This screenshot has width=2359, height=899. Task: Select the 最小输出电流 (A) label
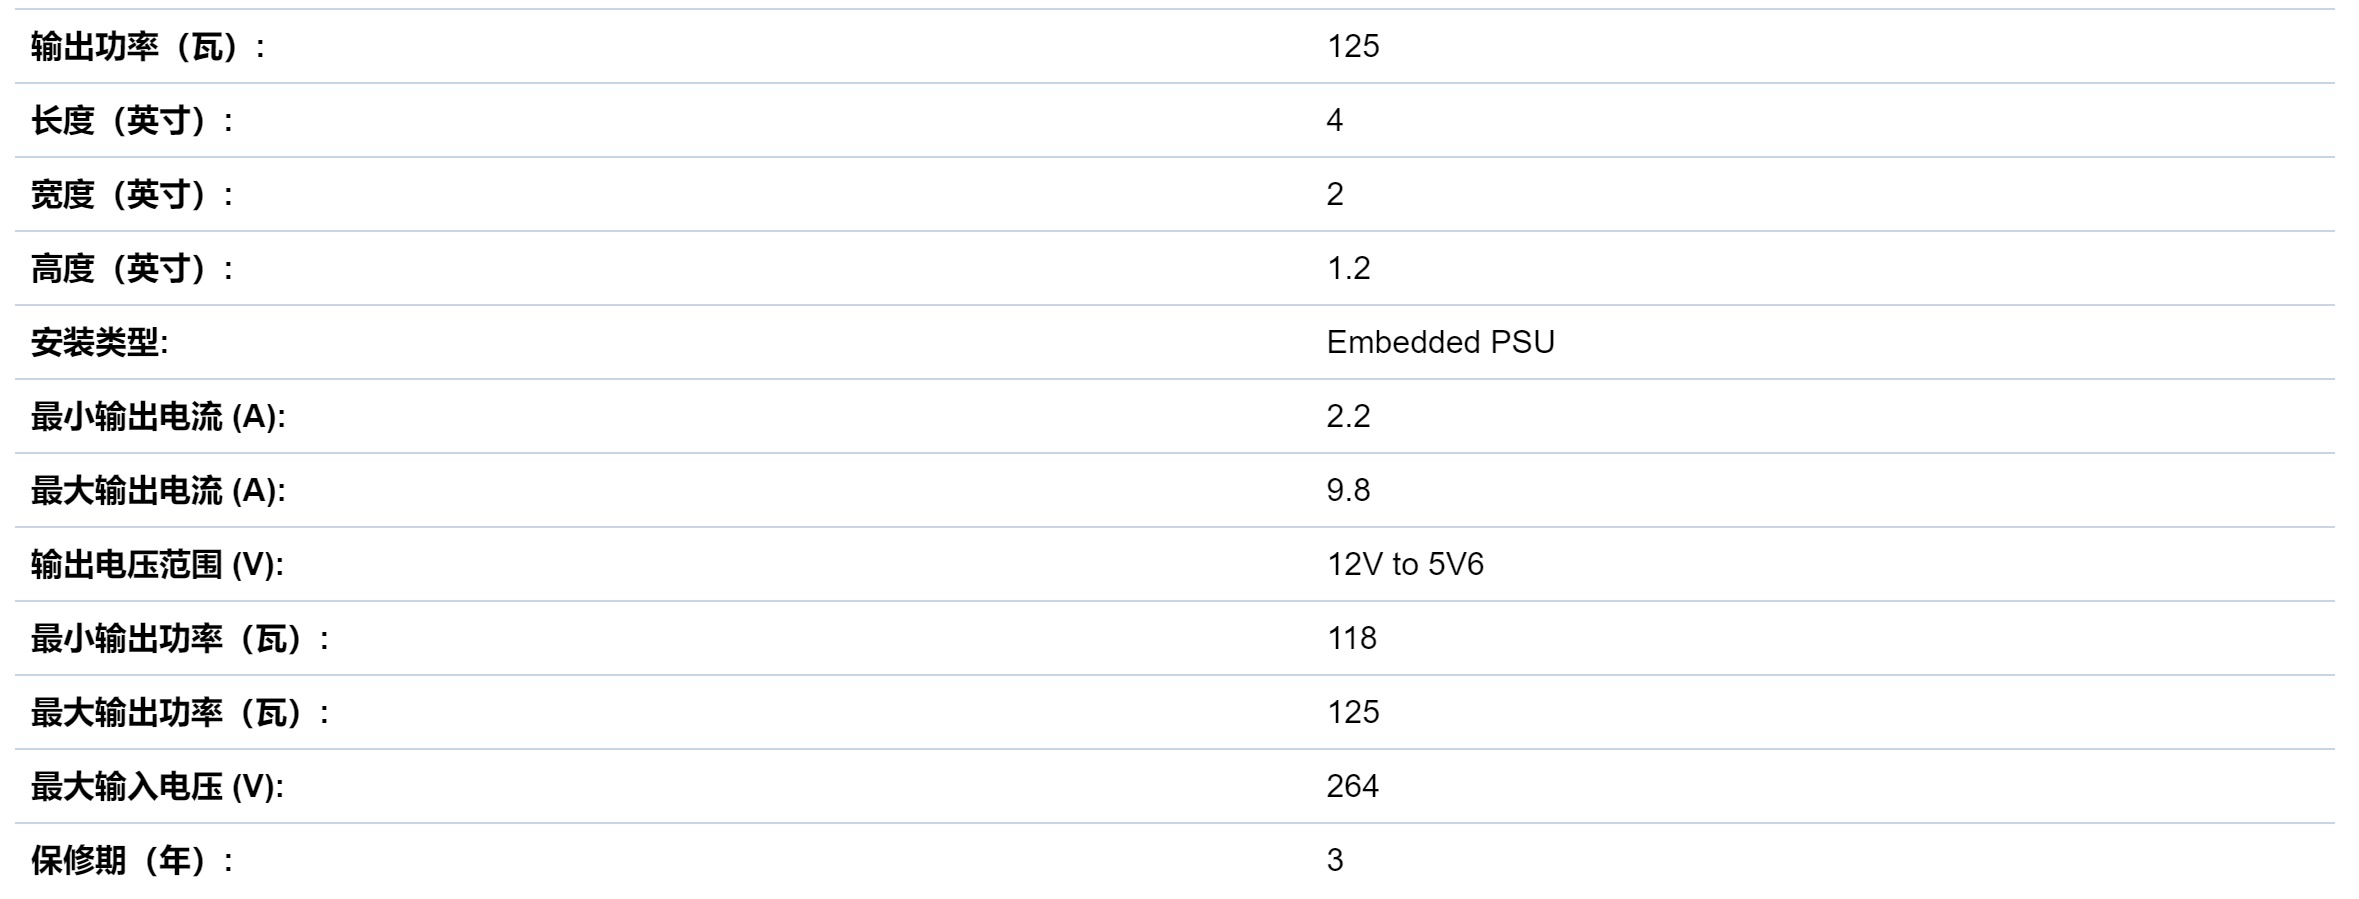pos(158,416)
